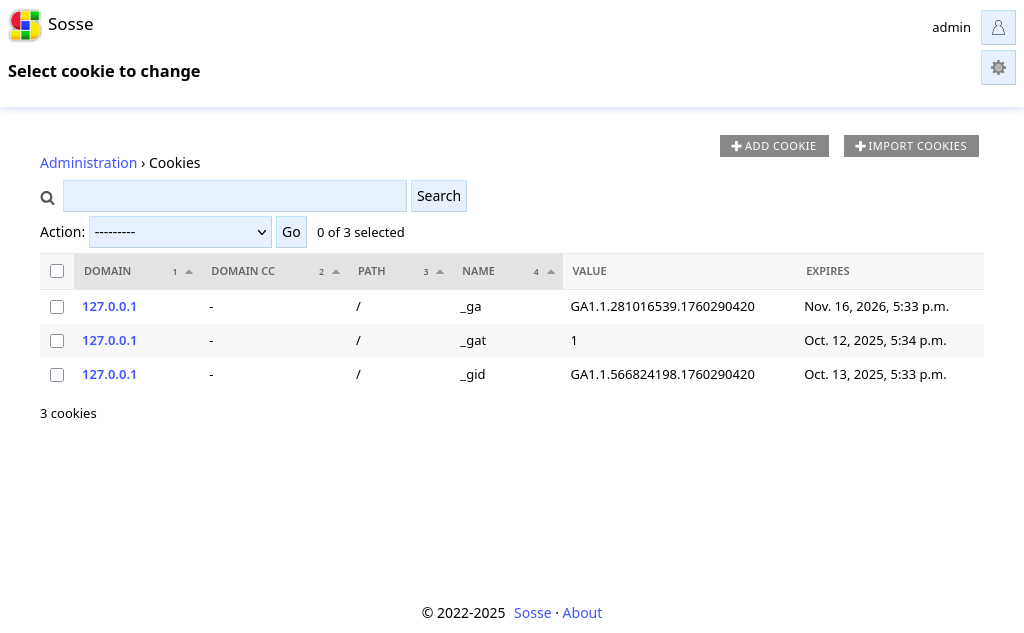This screenshot has height=633, width=1024.
Task: Click the _ga name cell
Action: [471, 306]
